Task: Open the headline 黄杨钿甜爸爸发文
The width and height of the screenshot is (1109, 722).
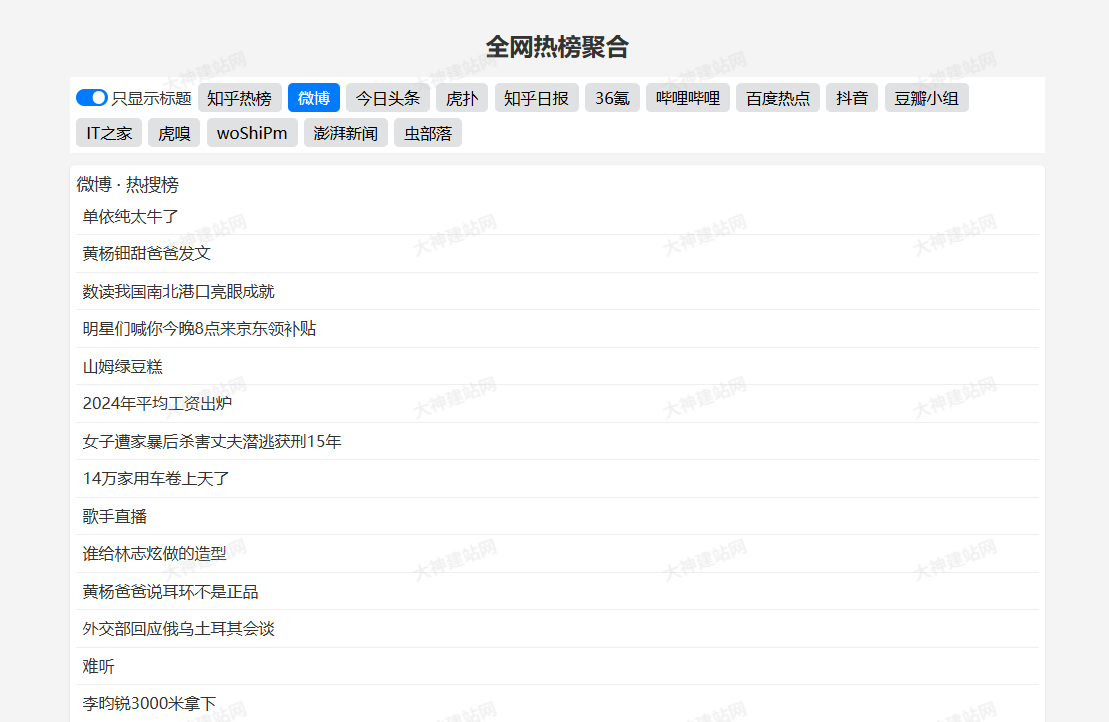Action: click(x=146, y=253)
